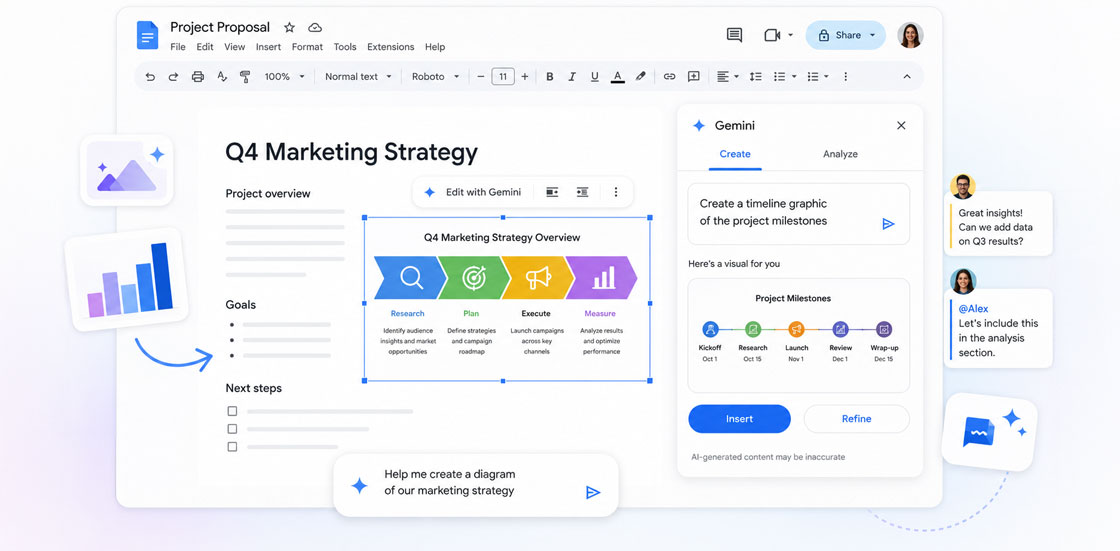
Task: Open the account profile avatar
Action: click(x=910, y=35)
